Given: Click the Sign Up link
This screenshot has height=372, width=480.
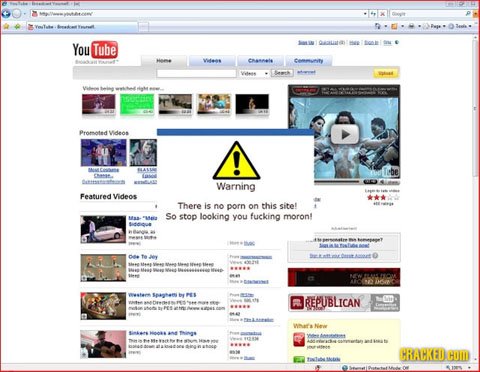Looking at the screenshot, I should point(306,42).
